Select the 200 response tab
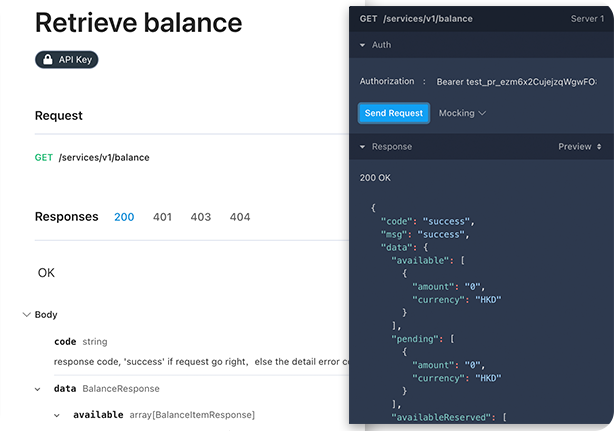 124,217
